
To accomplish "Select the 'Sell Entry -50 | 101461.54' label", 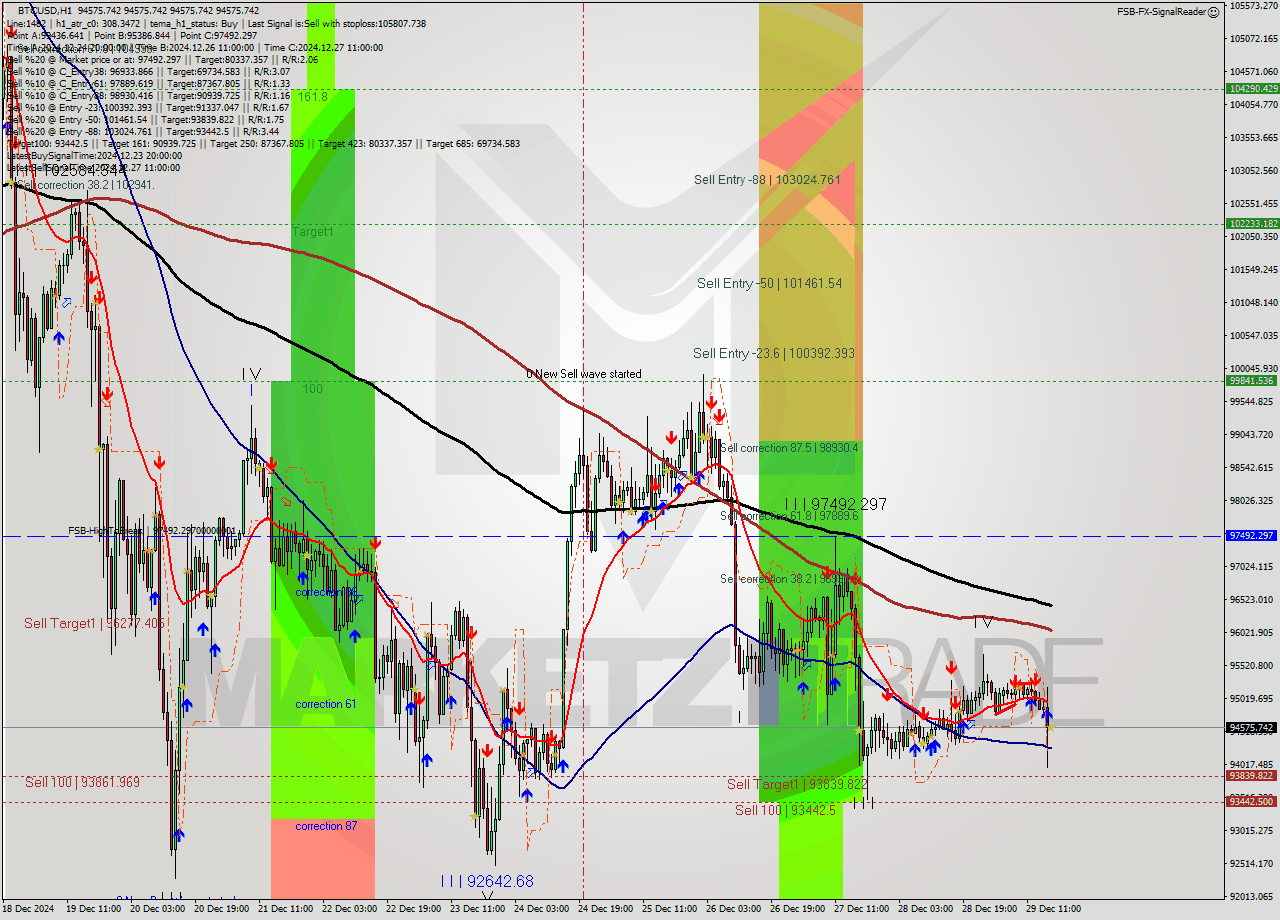I will [x=769, y=284].
